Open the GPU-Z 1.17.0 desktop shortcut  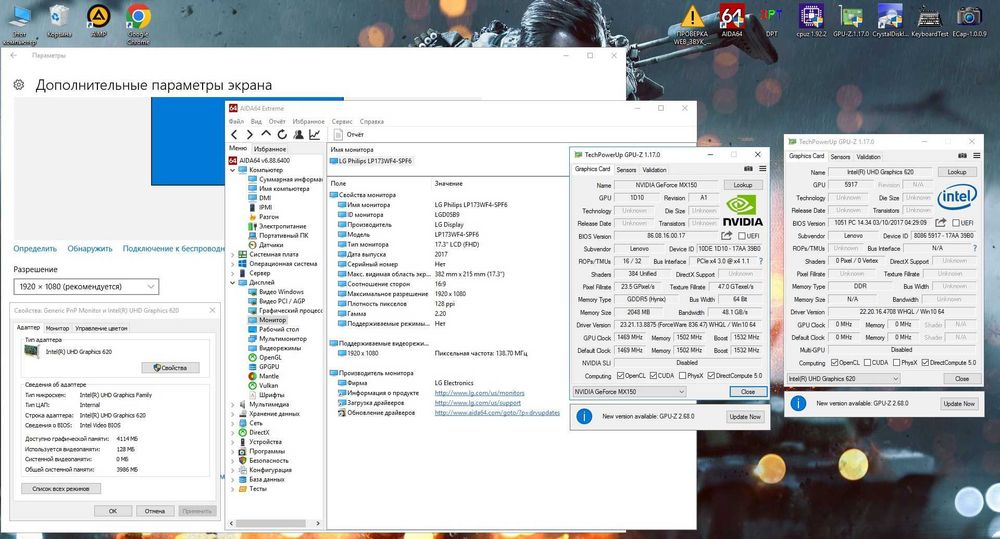click(851, 20)
